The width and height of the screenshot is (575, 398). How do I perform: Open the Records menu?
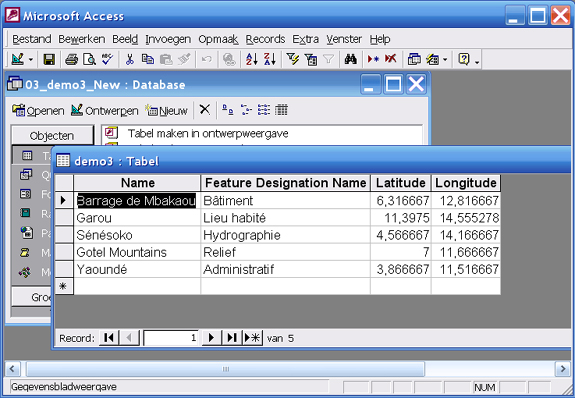(265, 39)
